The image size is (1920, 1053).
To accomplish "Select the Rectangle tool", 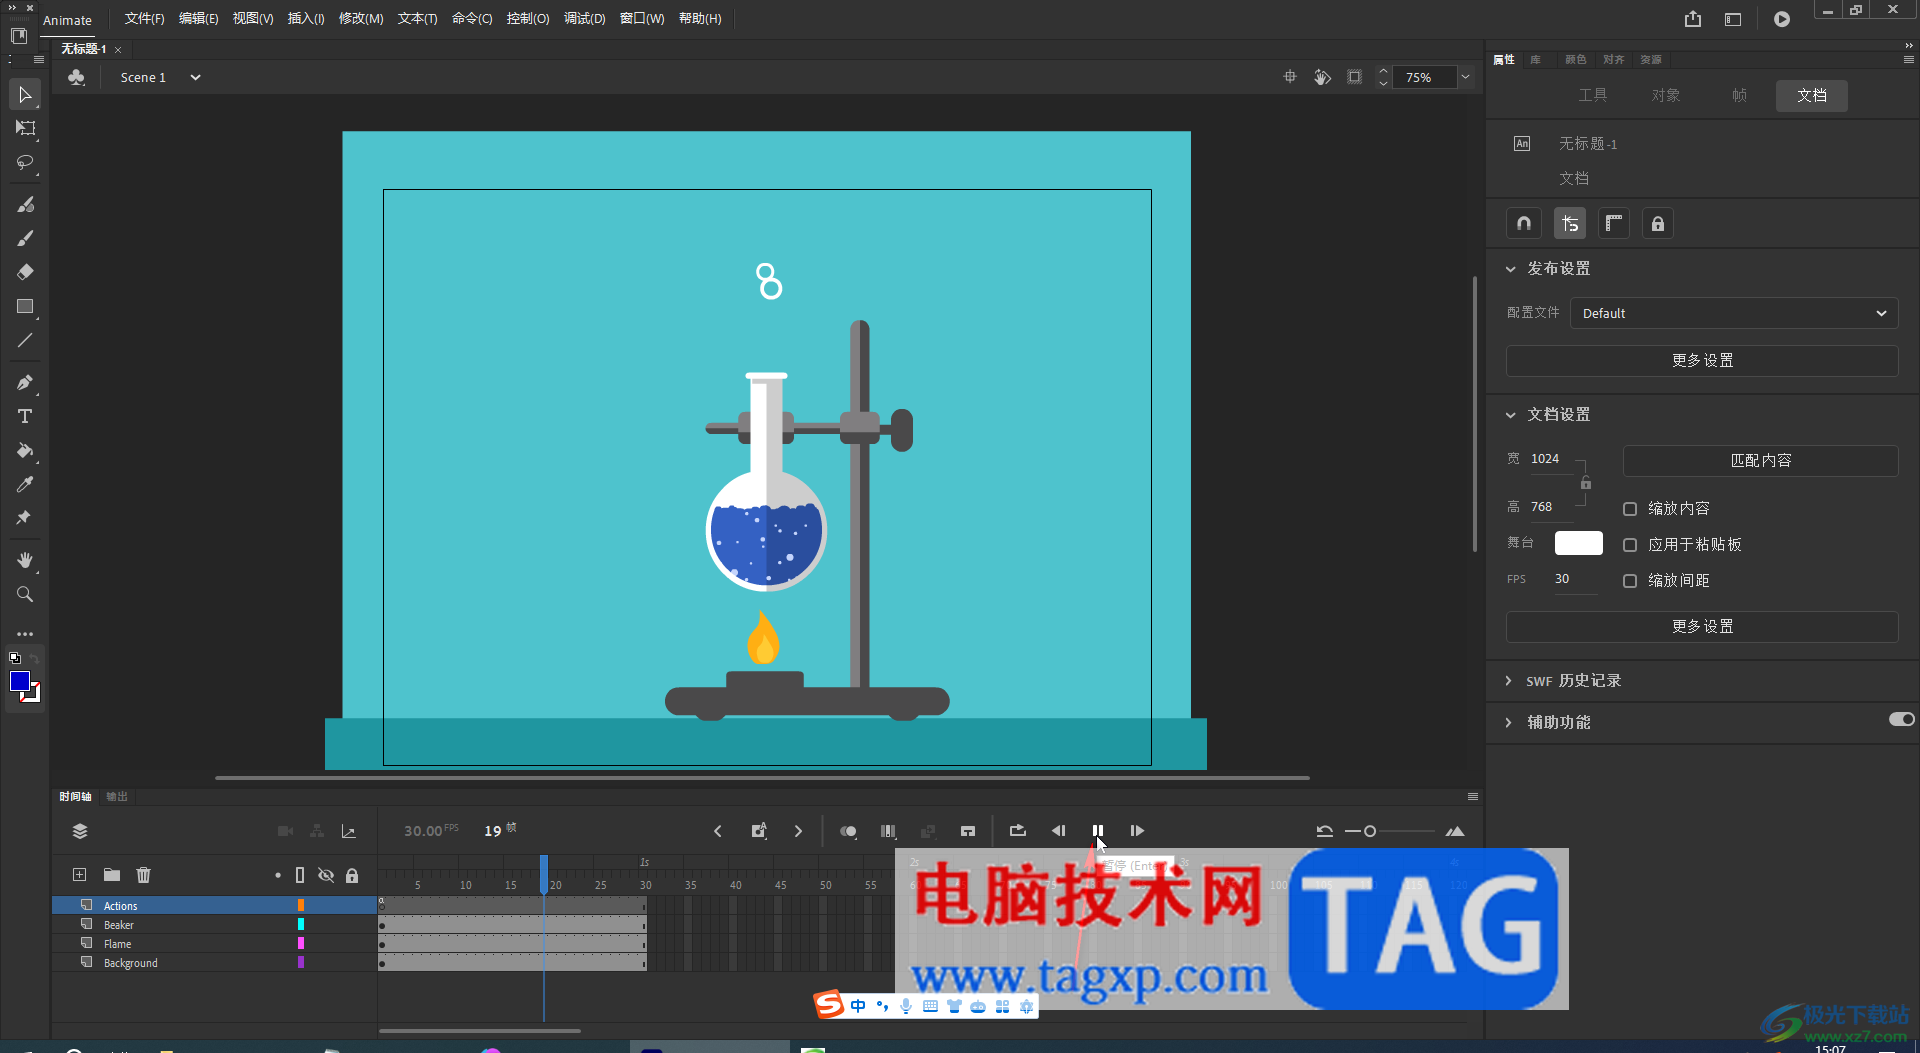I will pyautogui.click(x=25, y=307).
